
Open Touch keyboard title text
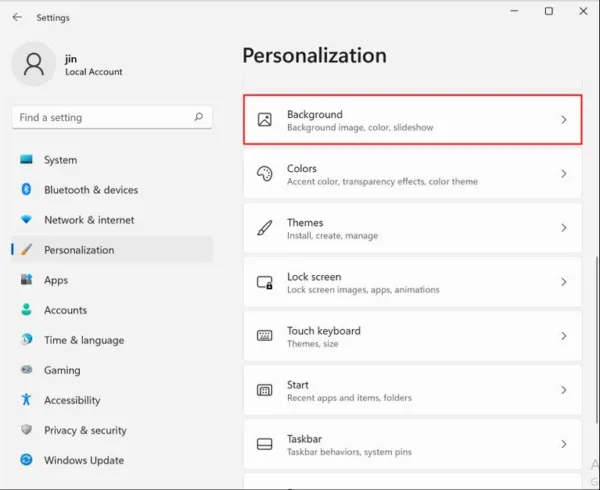(324, 331)
